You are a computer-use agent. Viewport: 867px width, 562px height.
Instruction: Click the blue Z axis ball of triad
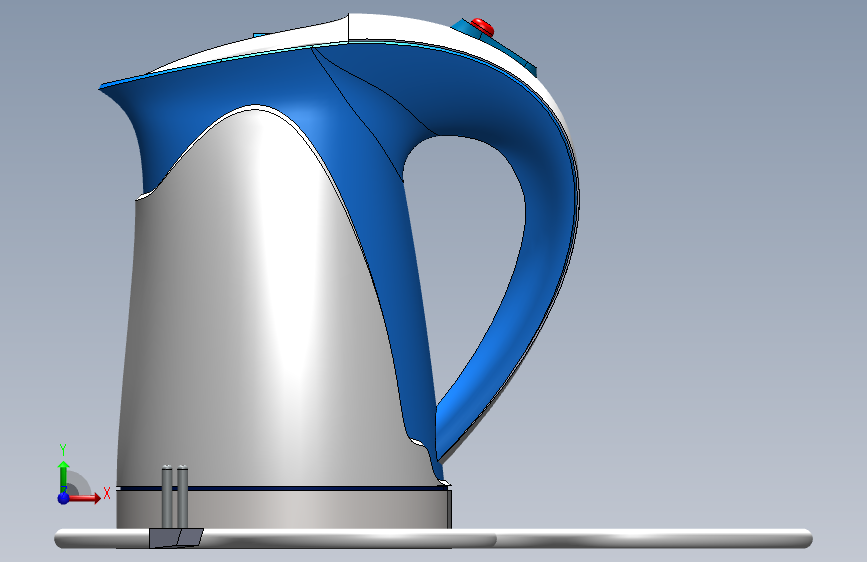63,498
